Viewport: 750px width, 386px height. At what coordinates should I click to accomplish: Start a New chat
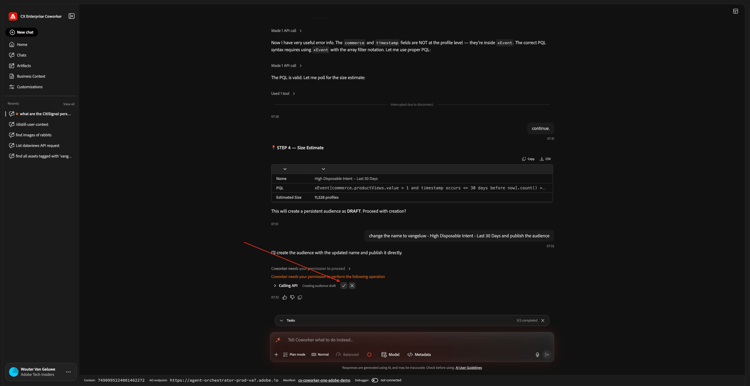(22, 32)
